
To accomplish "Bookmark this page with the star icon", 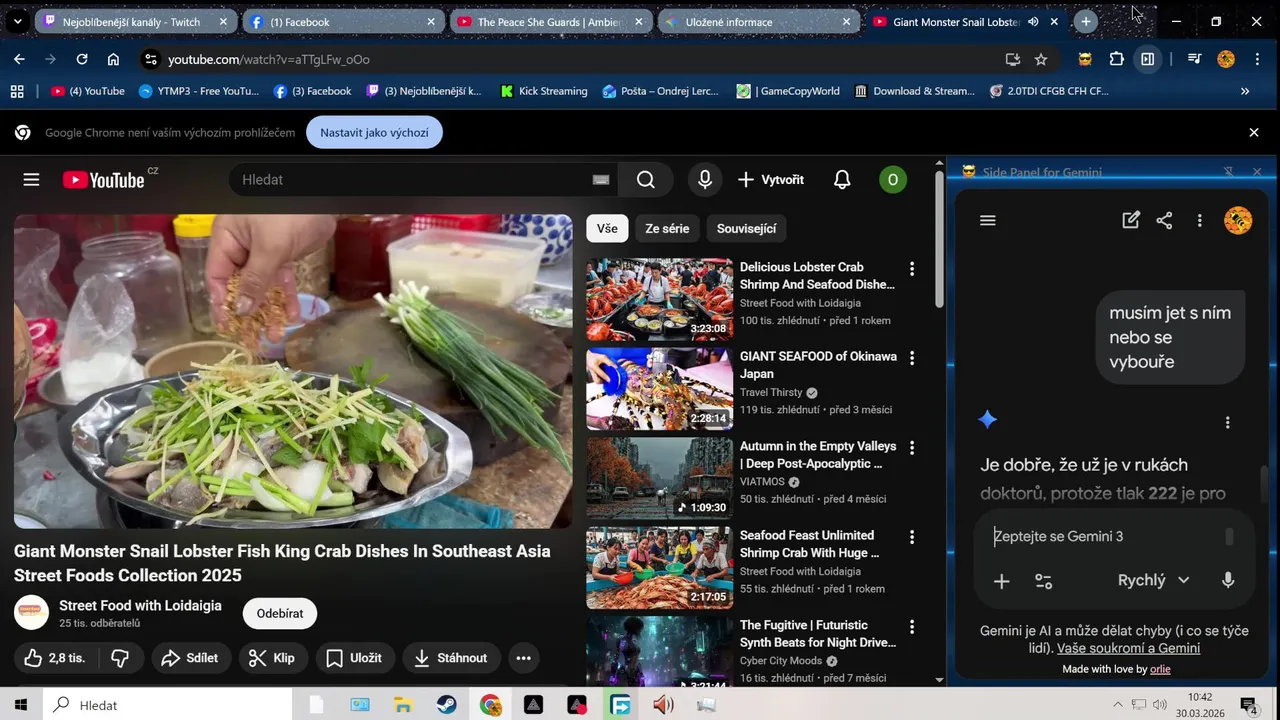I will [1041, 59].
